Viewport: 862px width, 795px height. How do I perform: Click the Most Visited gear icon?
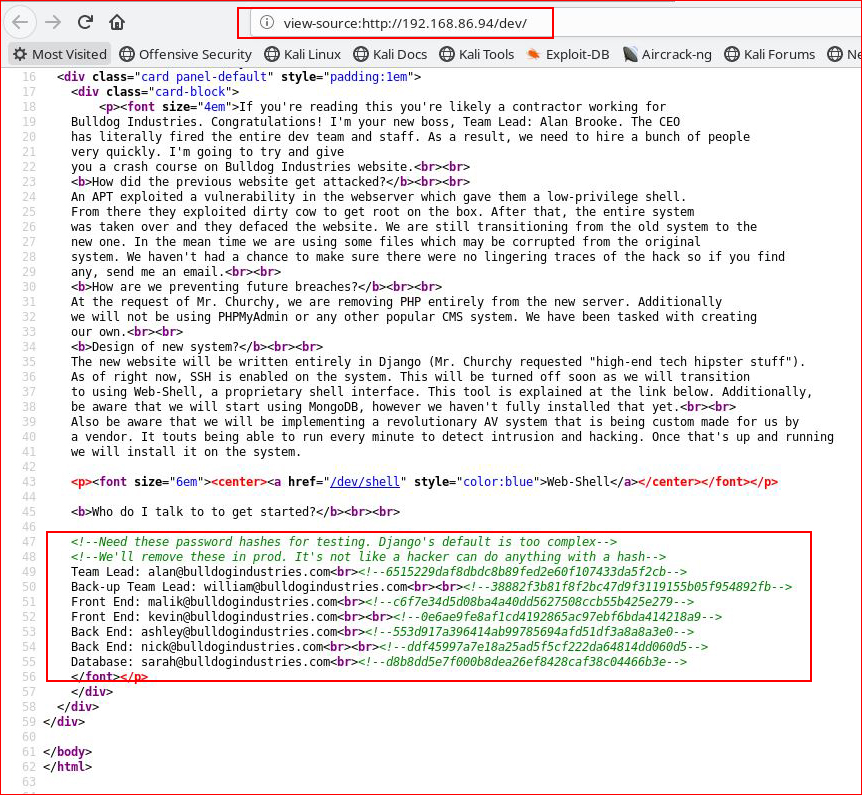click(x=20, y=54)
